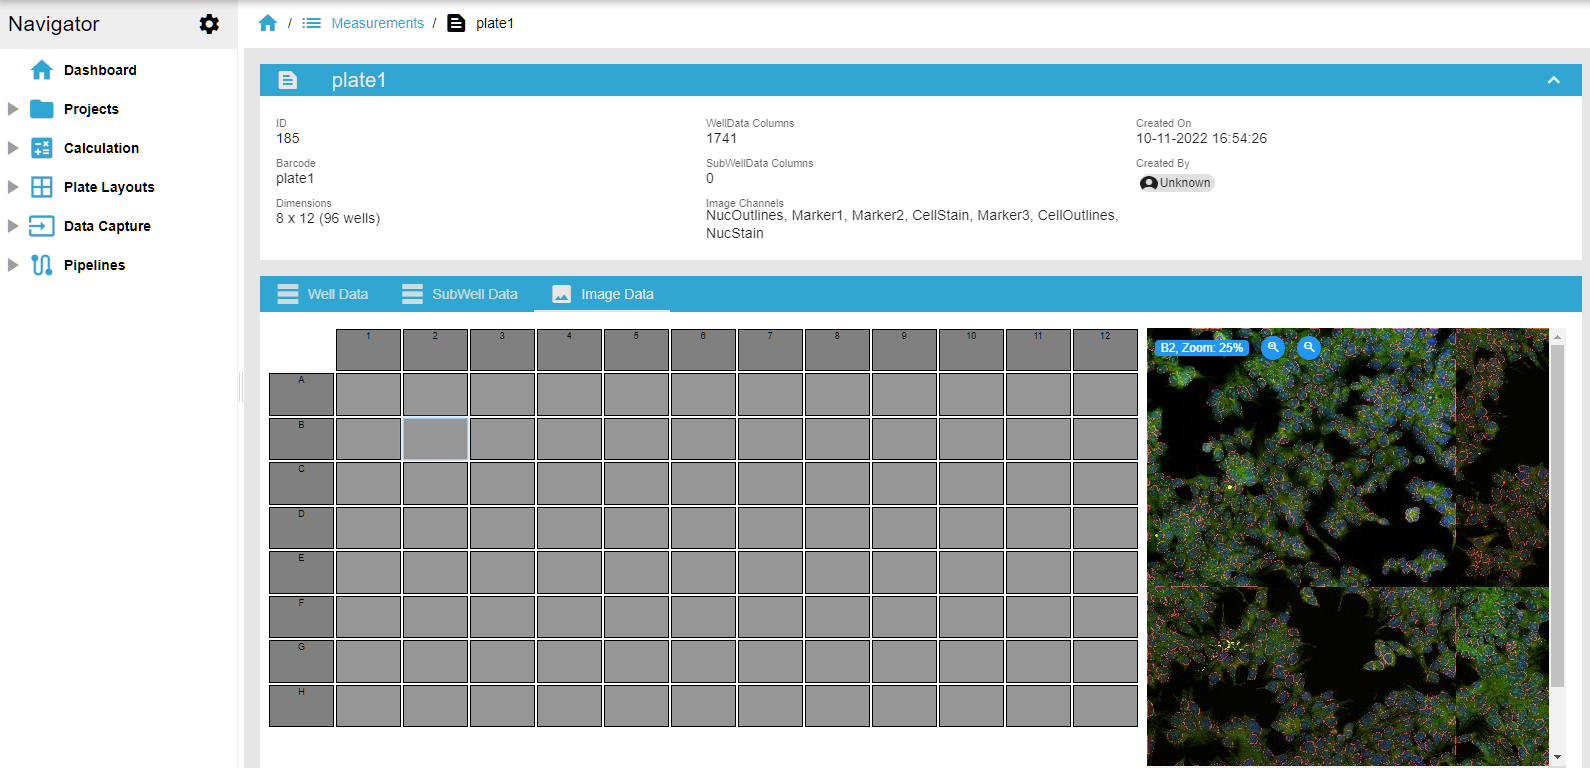Click the Unknown user chip
Image resolution: width=1590 pixels, height=768 pixels.
point(1176,183)
